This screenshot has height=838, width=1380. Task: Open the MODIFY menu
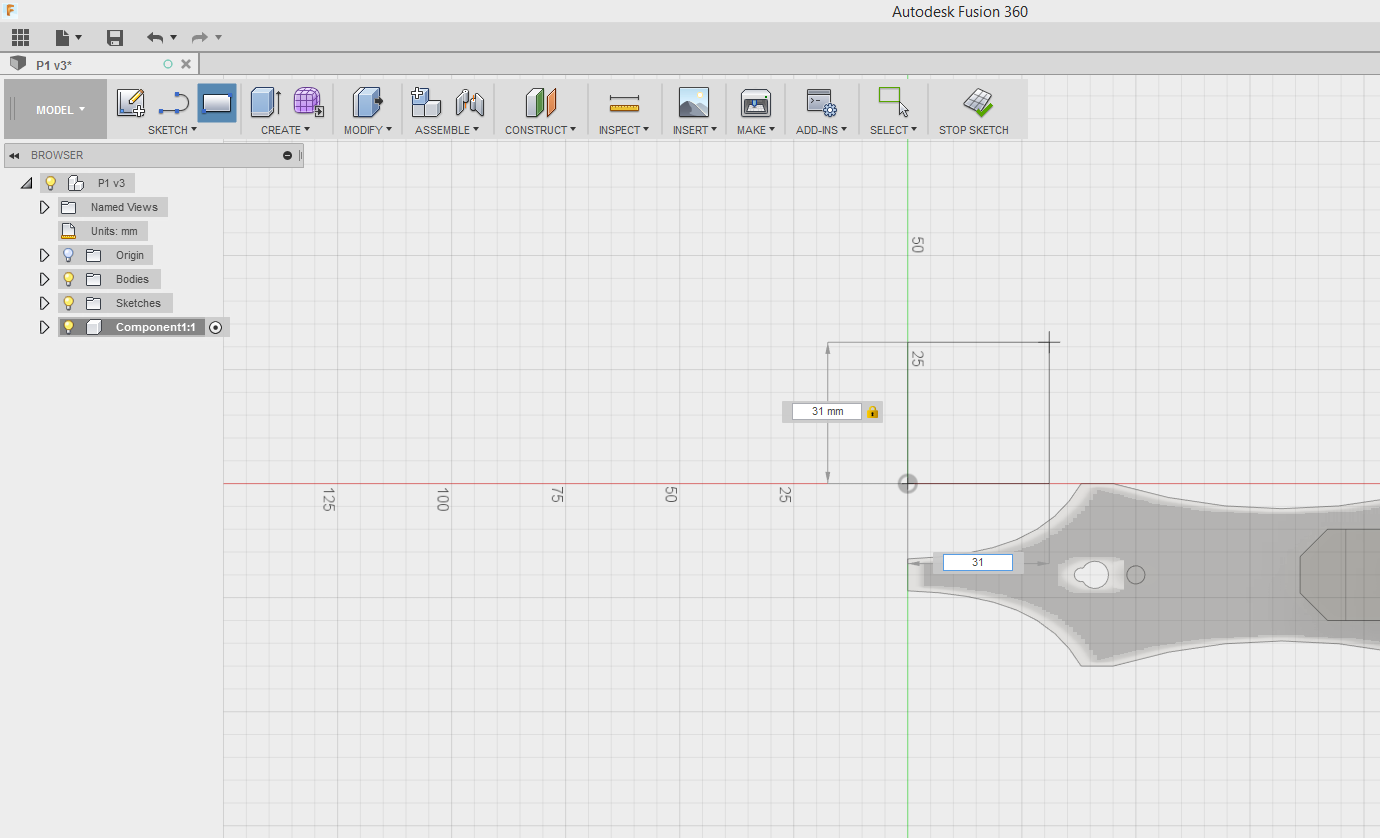[368, 130]
